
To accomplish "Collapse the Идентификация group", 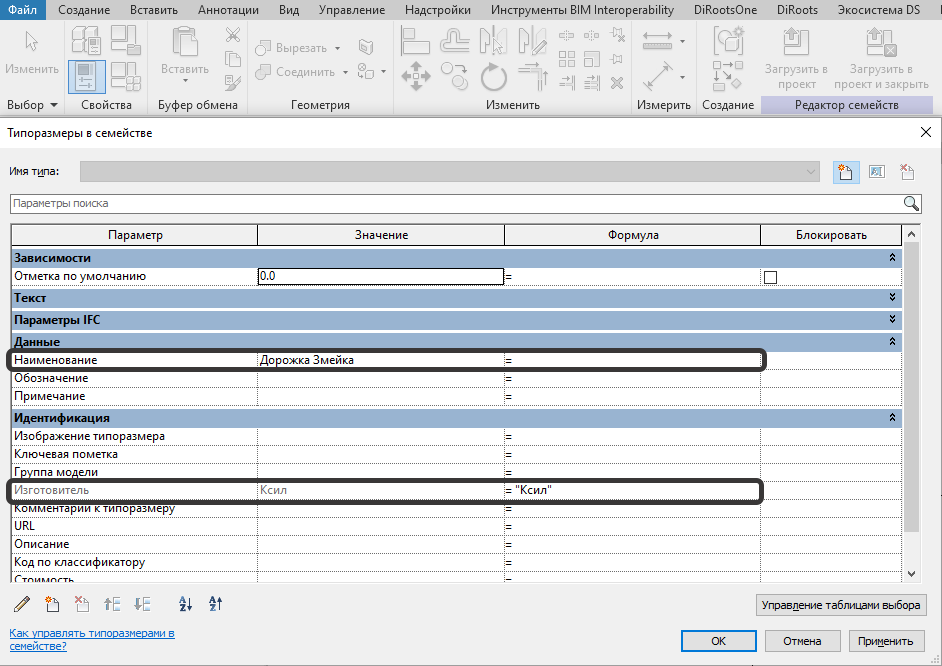I will click(892, 417).
